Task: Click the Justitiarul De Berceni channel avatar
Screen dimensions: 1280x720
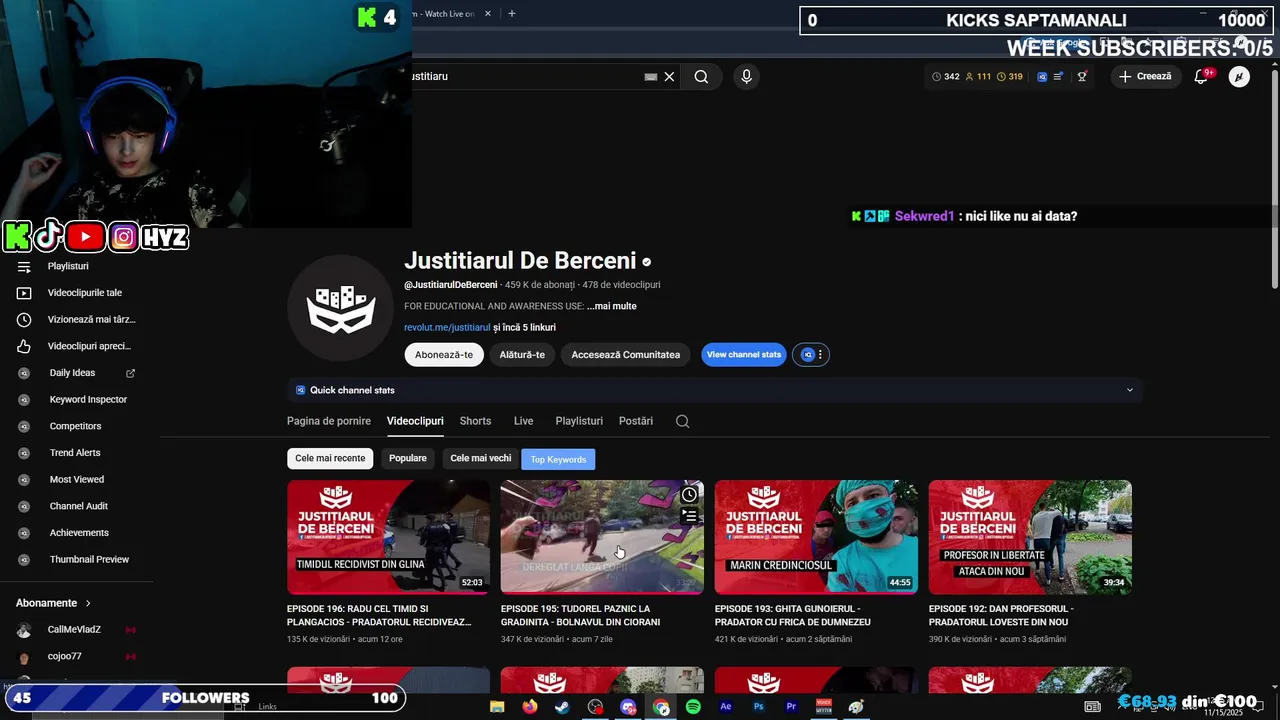Action: pyautogui.click(x=341, y=308)
